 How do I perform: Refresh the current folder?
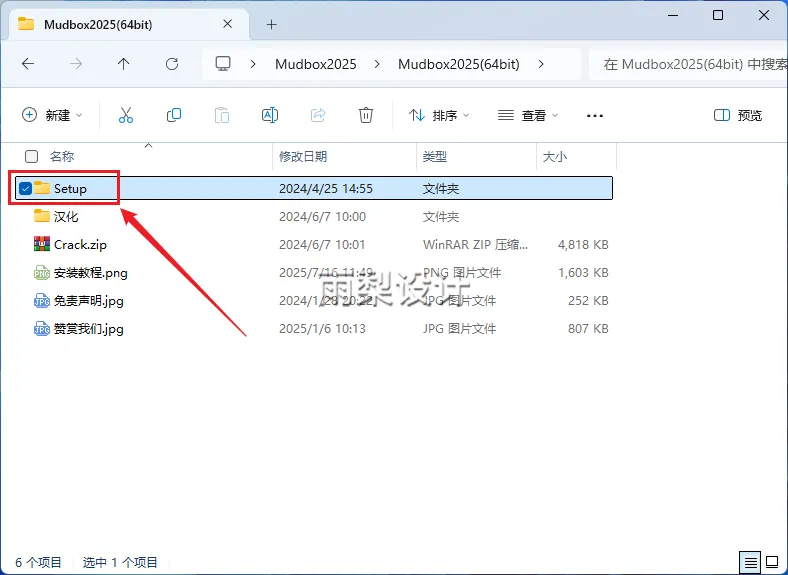(172, 64)
